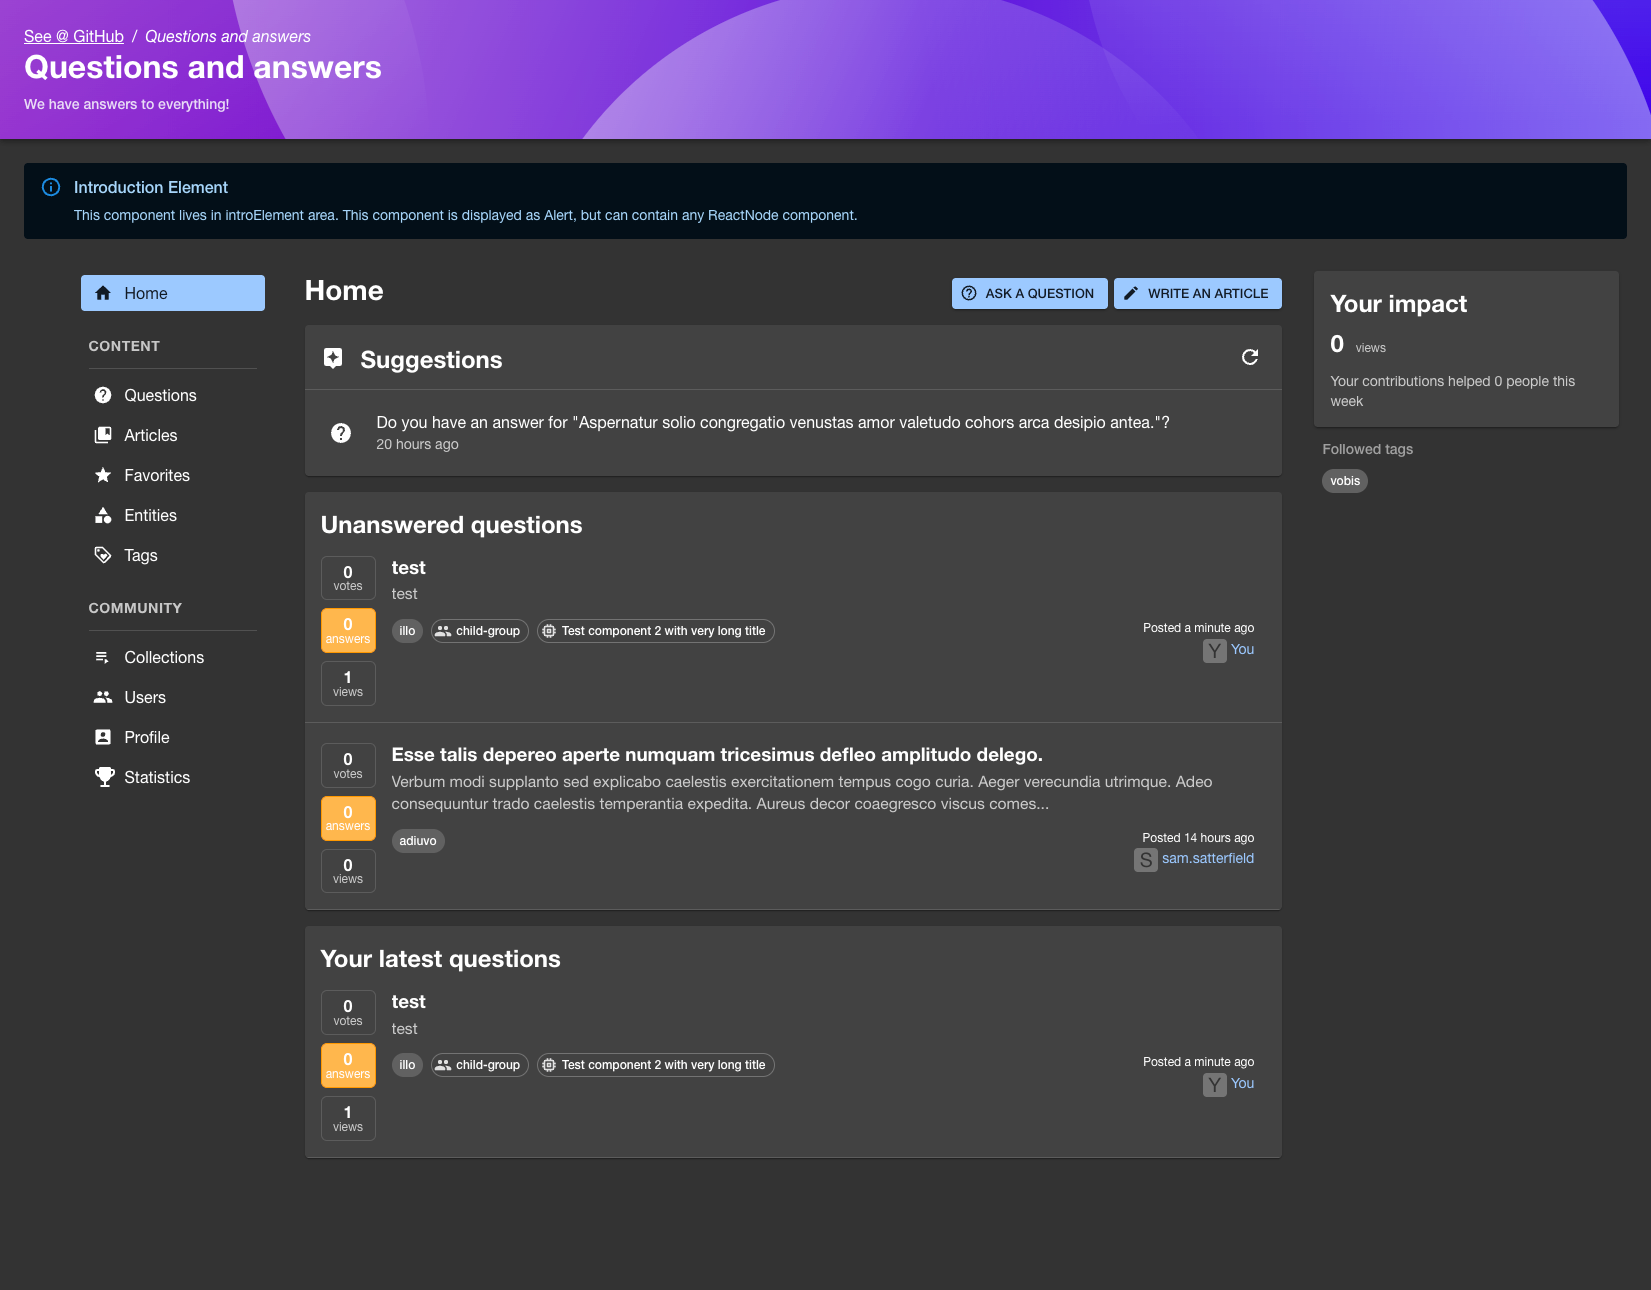Open the 'Esse talis depereo' question title
1651x1290 pixels.
(717, 754)
